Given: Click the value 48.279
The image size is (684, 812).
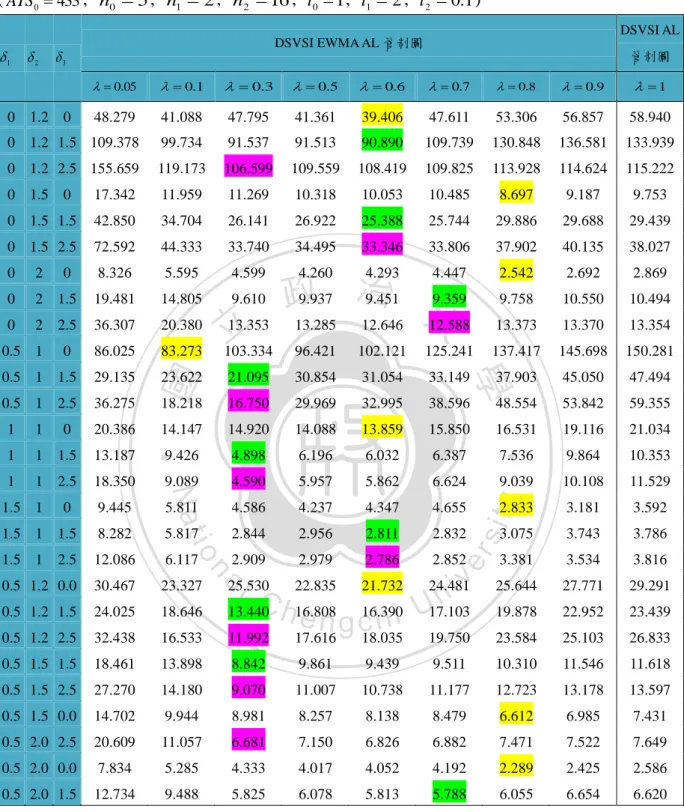Looking at the screenshot, I should click(114, 117).
